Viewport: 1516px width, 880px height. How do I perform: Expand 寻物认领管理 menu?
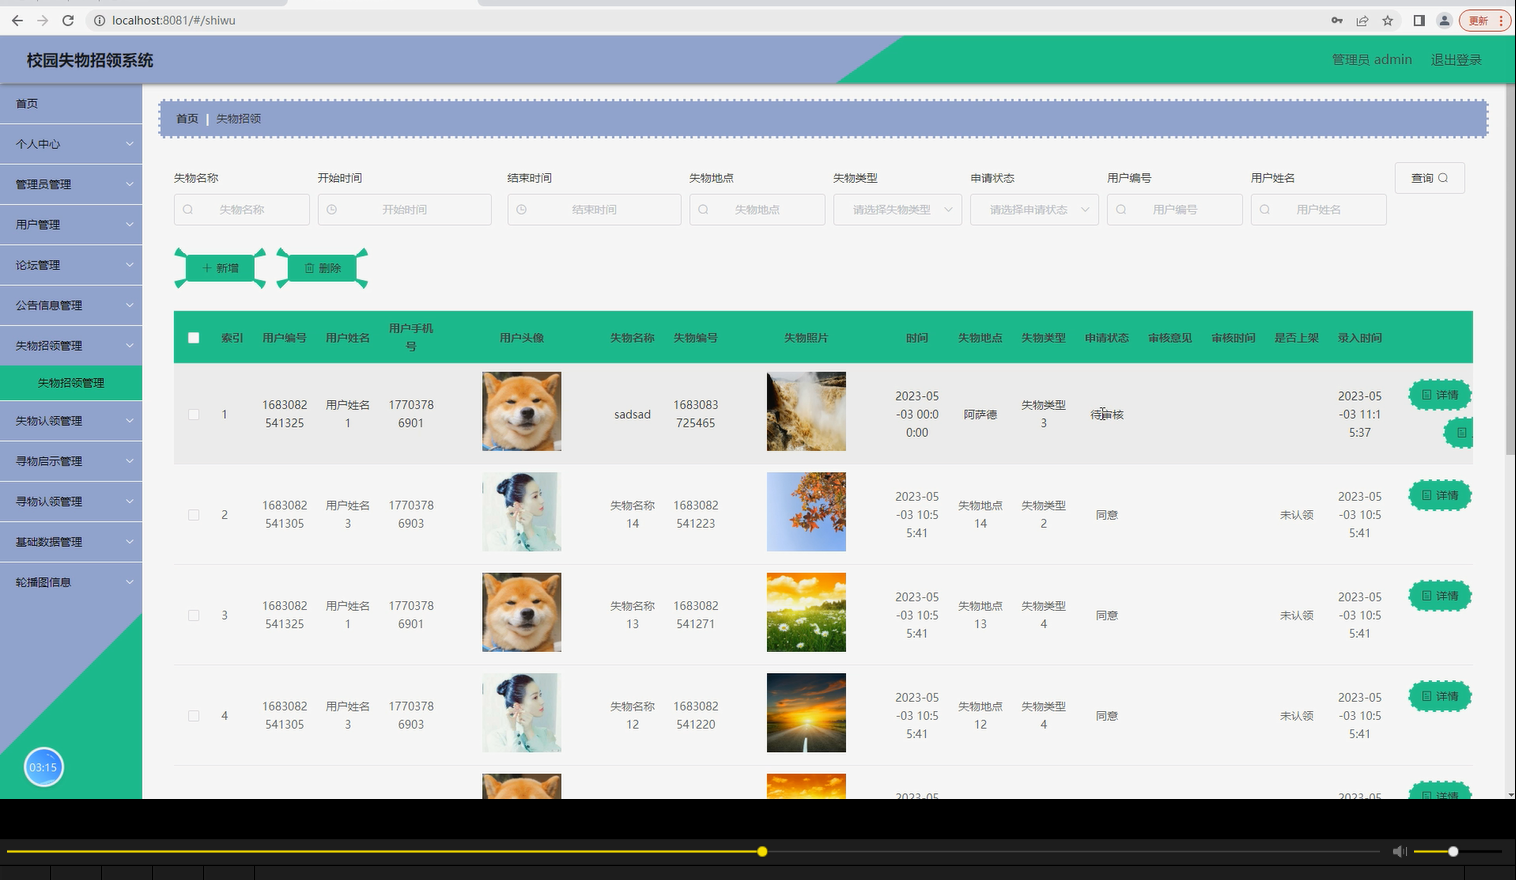[x=71, y=502]
